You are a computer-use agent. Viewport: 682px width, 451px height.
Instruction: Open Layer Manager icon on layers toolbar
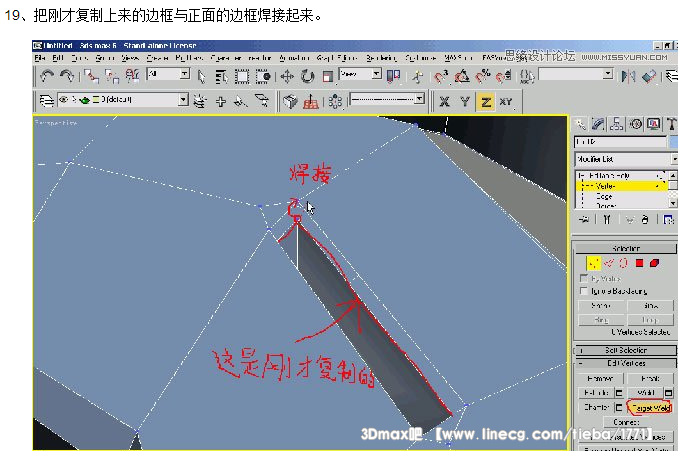click(47, 101)
